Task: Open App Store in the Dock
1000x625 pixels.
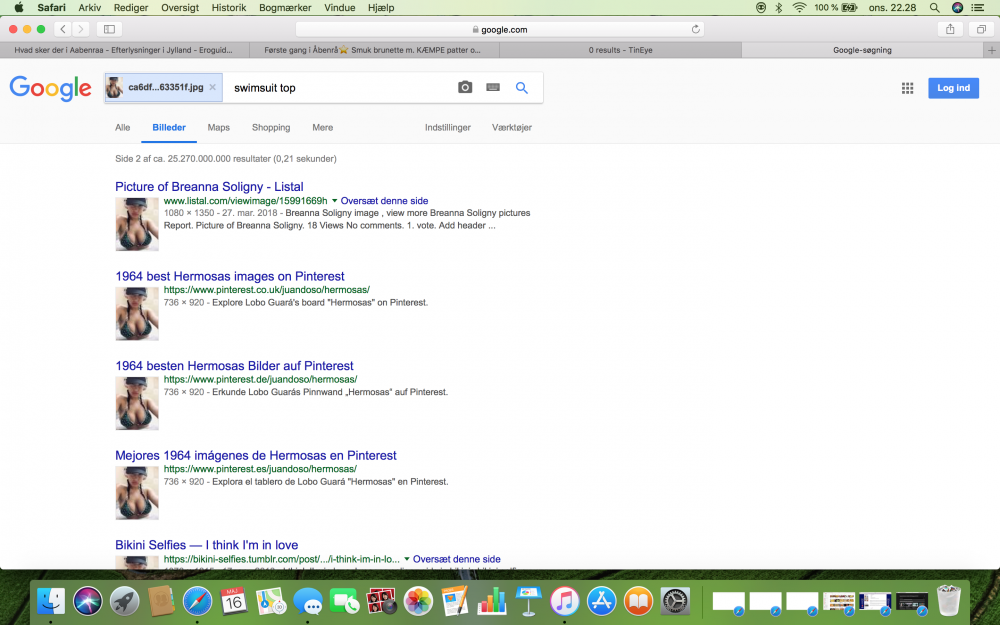Action: pos(601,600)
